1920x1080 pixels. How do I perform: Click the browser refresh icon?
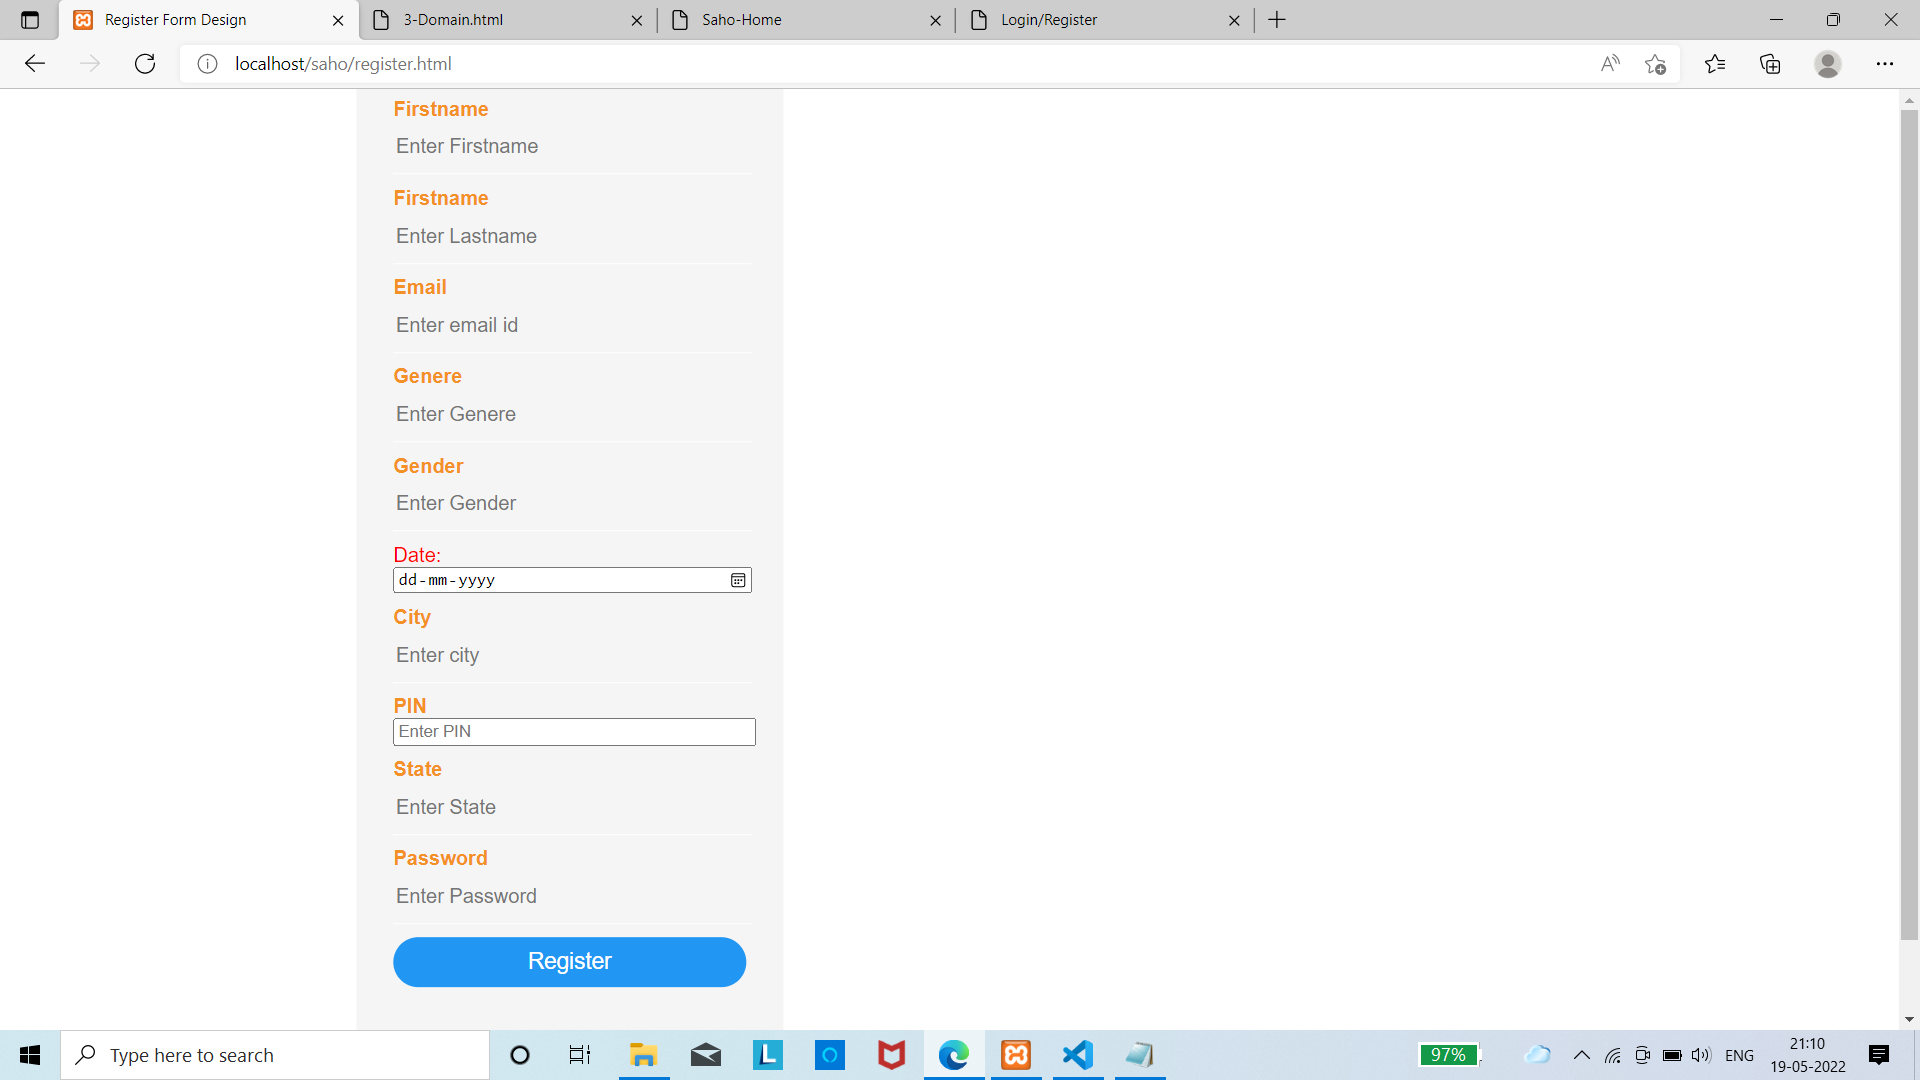click(145, 64)
